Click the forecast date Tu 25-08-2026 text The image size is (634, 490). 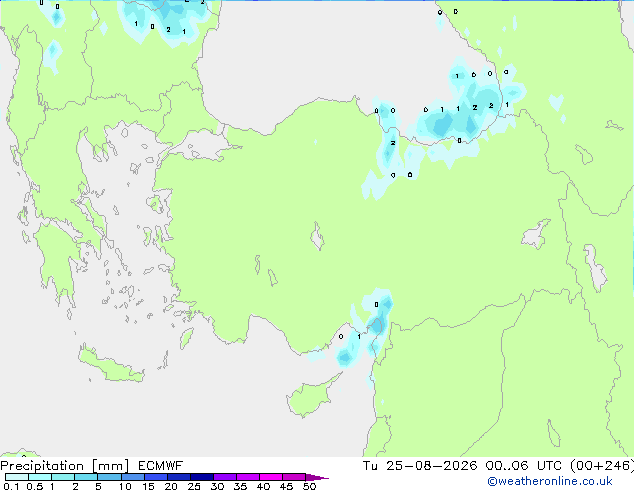click(x=419, y=466)
